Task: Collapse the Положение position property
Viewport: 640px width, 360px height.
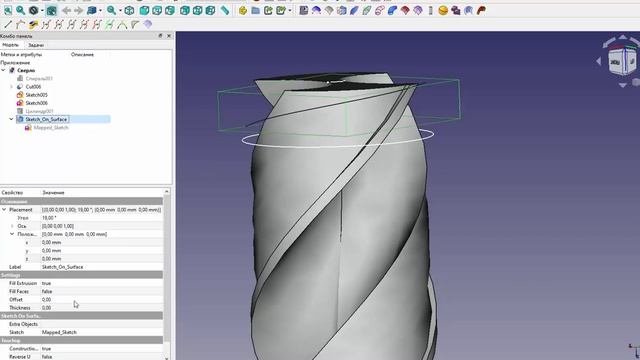Action: pyautogui.click(x=12, y=234)
